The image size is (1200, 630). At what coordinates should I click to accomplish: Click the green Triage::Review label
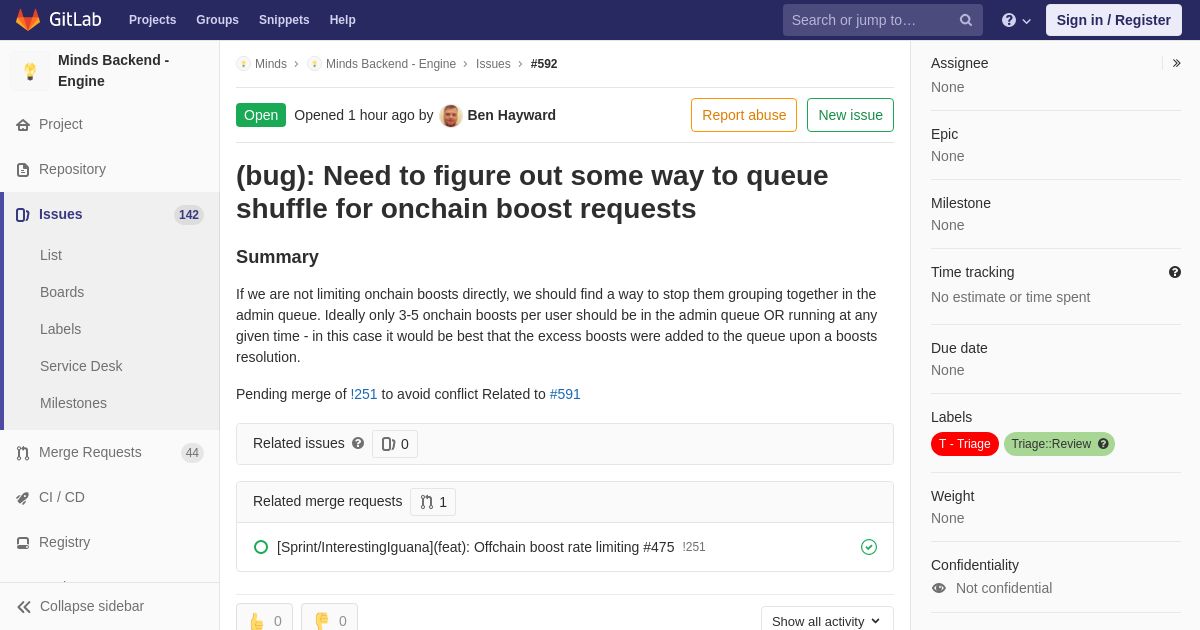(1050, 444)
